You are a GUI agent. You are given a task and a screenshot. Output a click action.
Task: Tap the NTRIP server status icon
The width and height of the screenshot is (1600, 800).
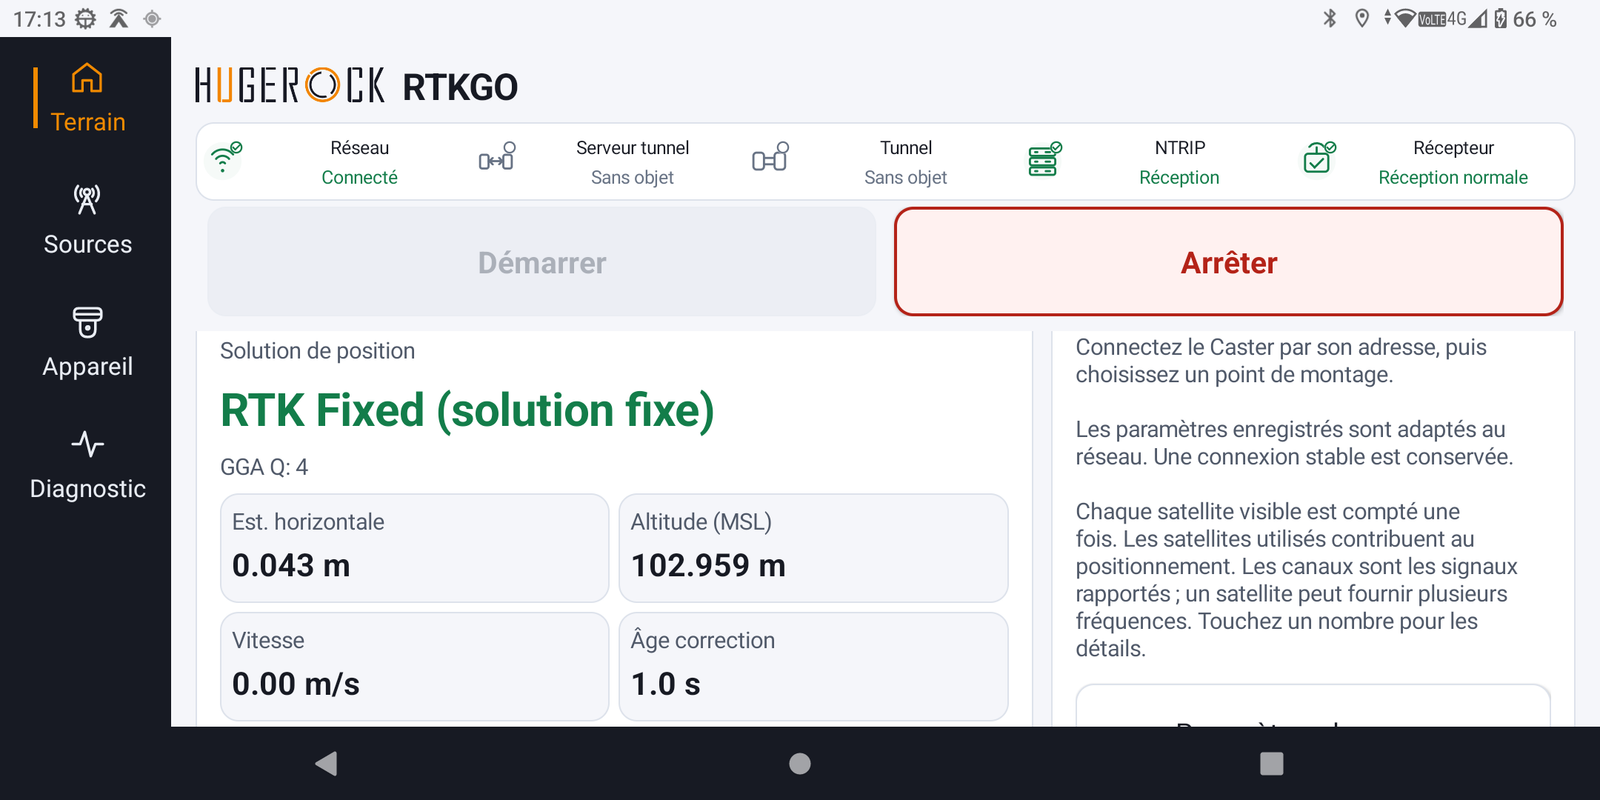pos(1044,159)
